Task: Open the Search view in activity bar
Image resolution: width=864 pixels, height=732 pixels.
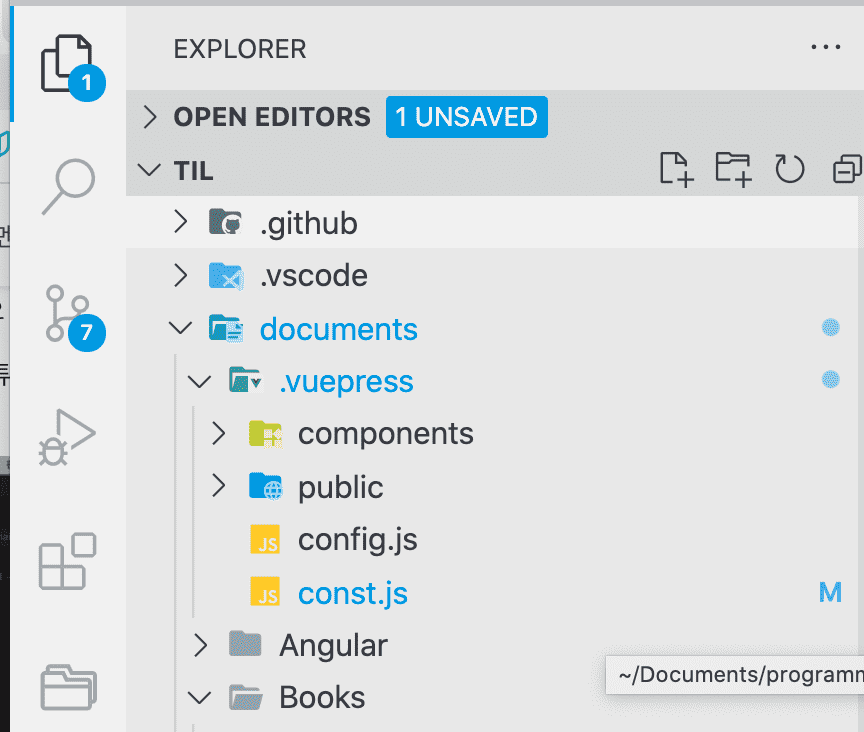Action: click(x=67, y=187)
